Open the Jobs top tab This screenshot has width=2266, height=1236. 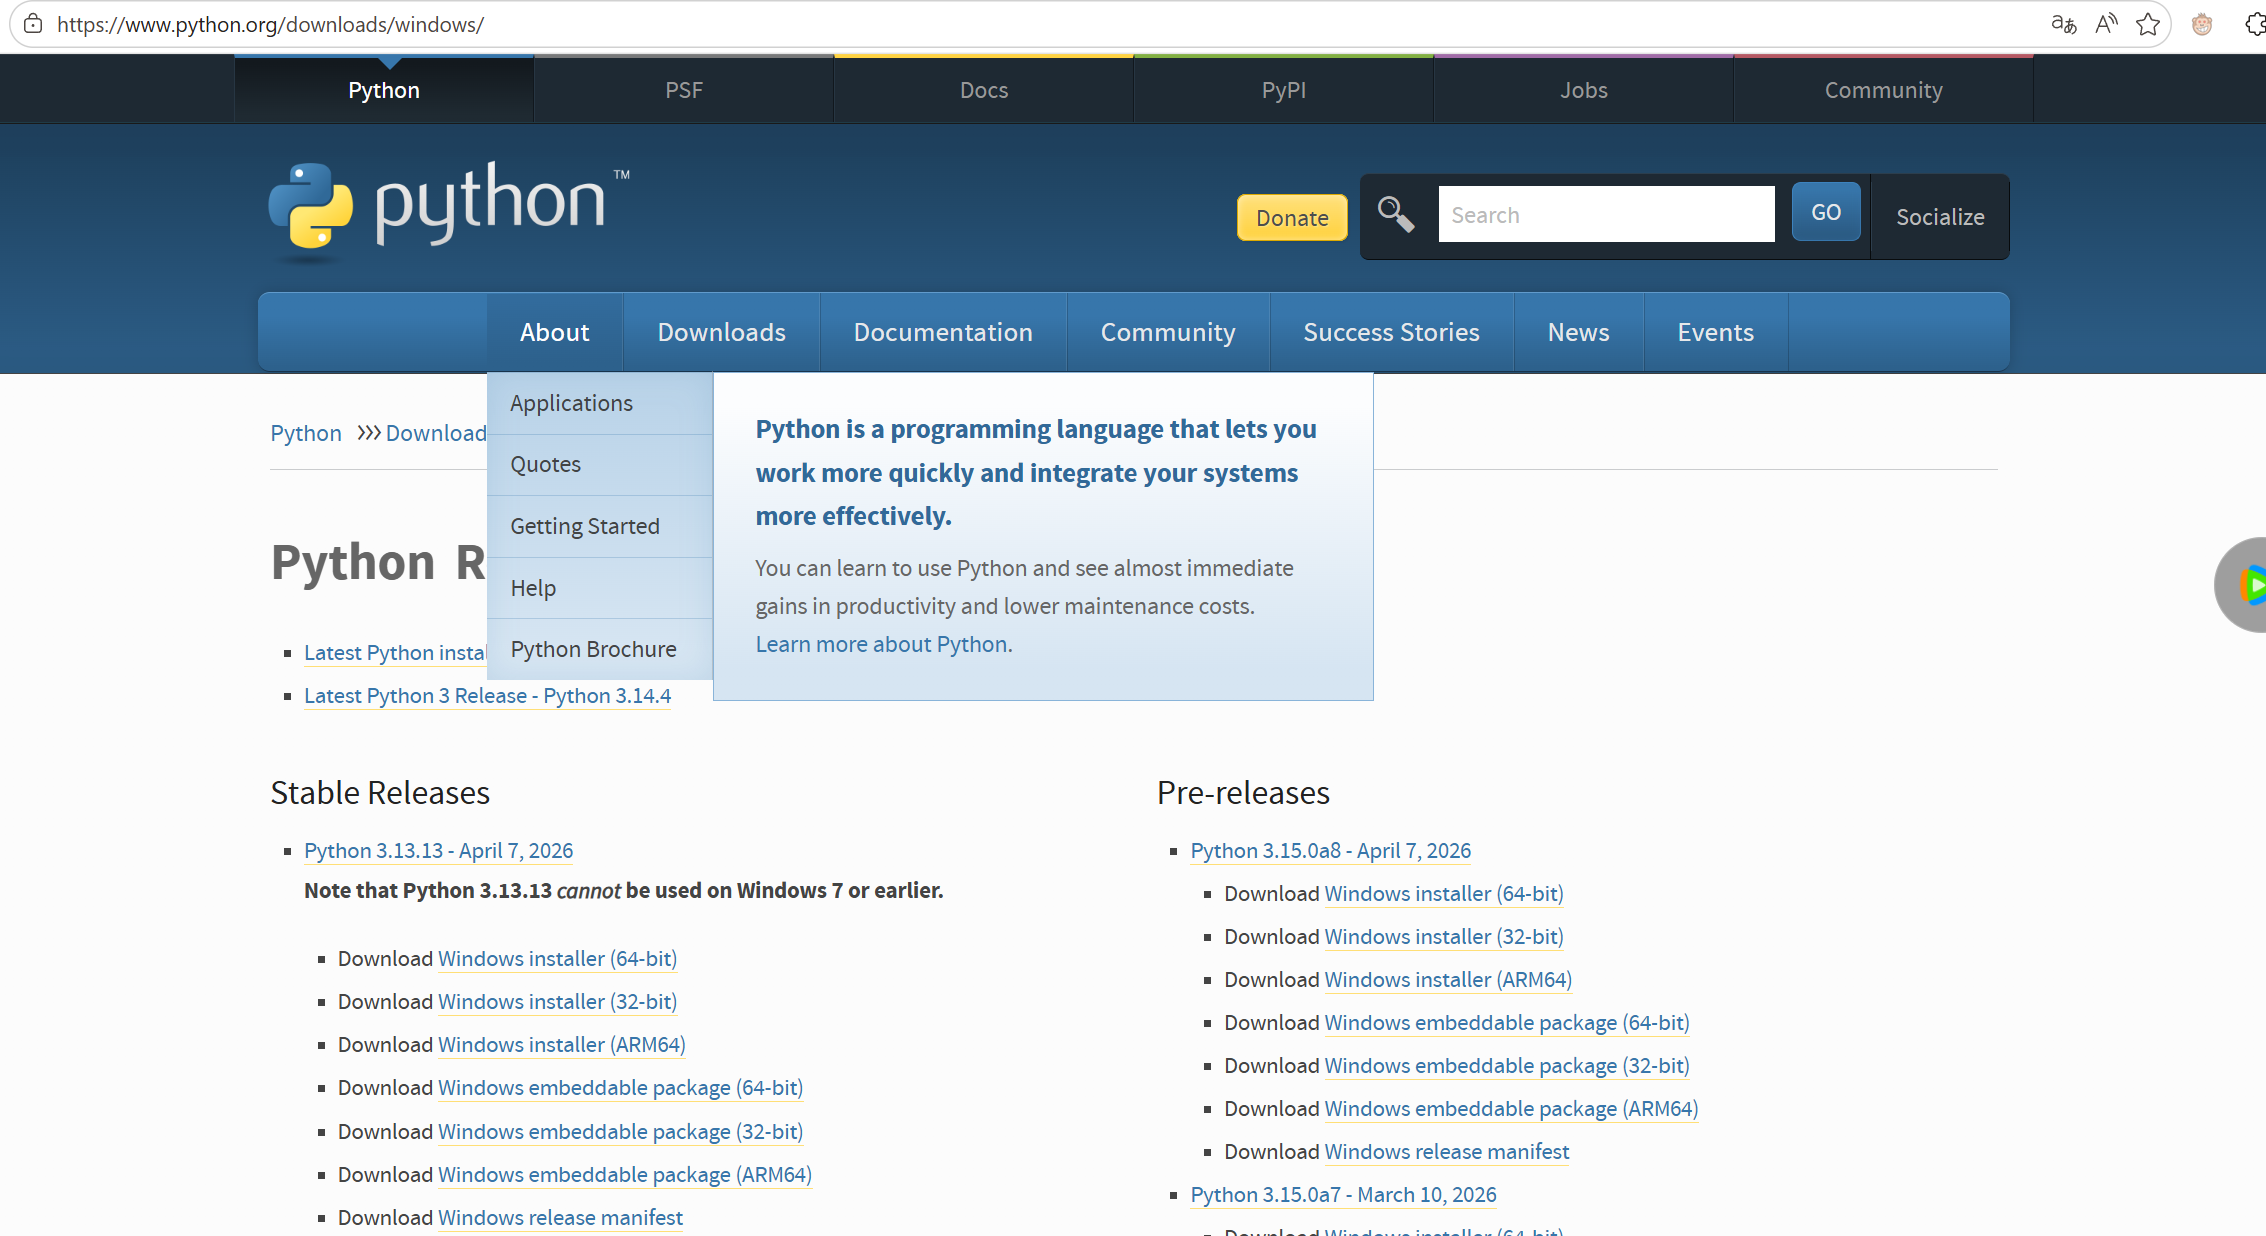point(1584,90)
